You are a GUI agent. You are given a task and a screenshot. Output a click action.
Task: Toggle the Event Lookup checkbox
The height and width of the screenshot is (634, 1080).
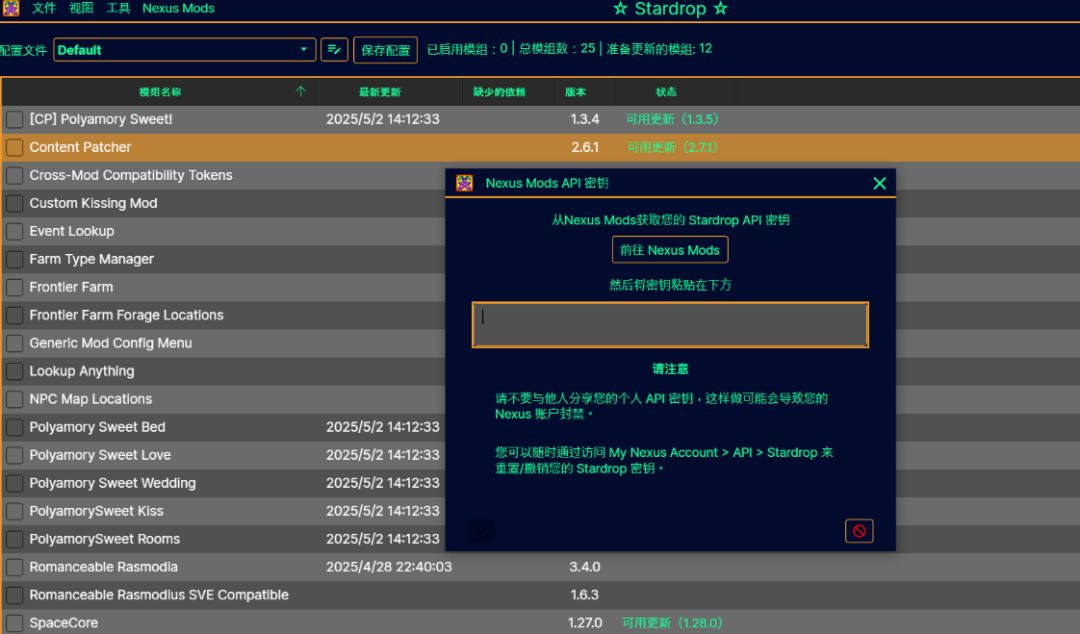pos(14,231)
